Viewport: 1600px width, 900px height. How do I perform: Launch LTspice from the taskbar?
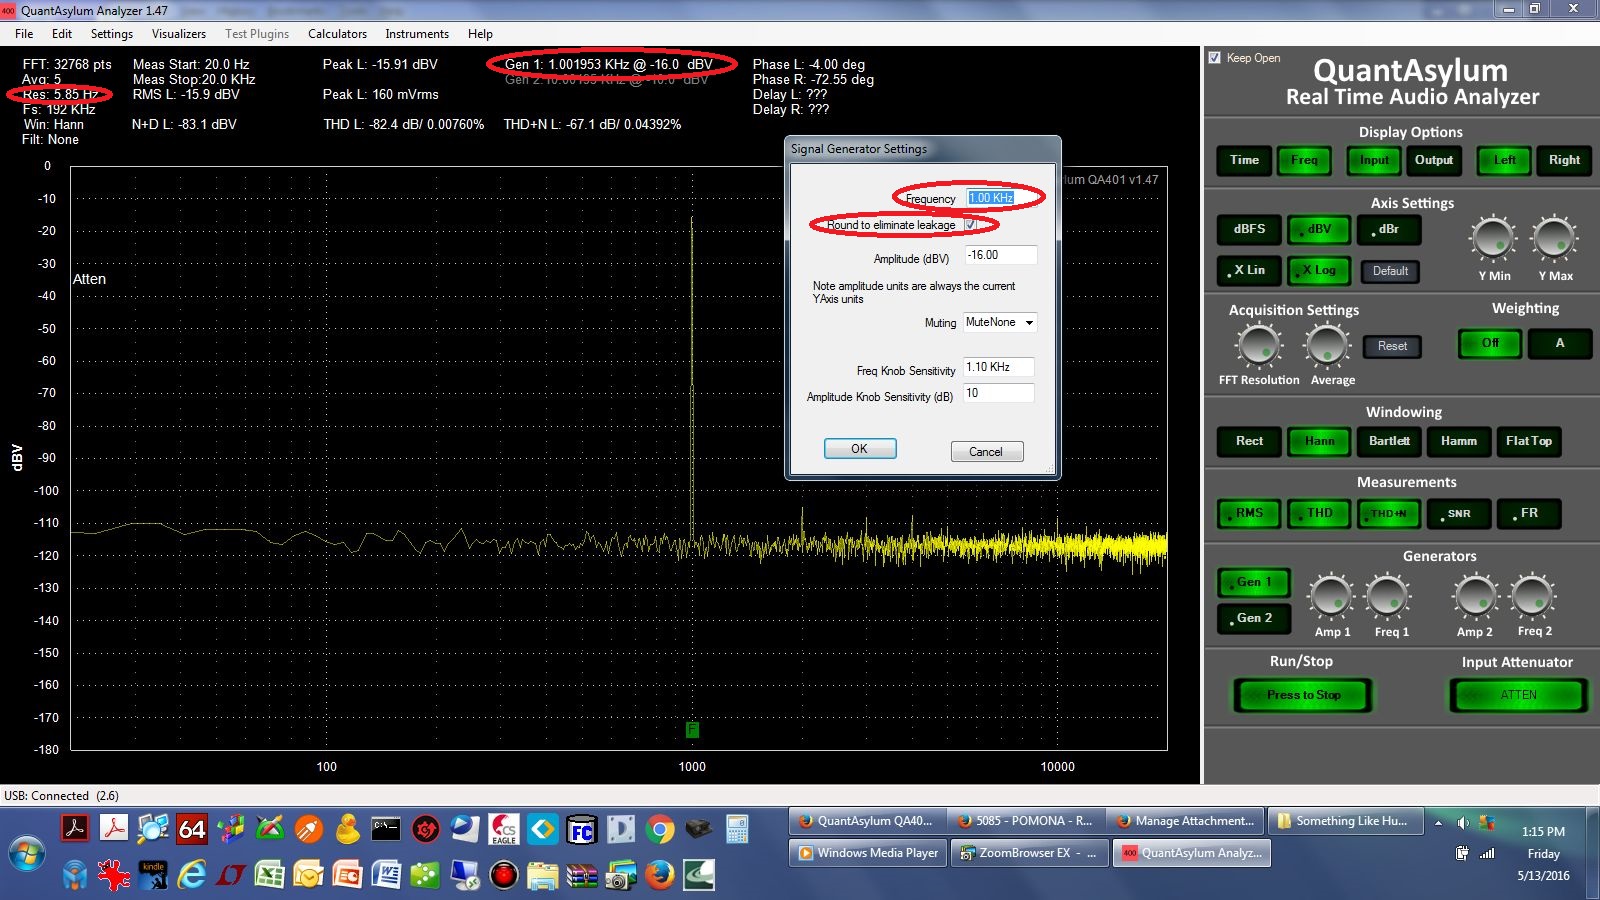(x=231, y=875)
